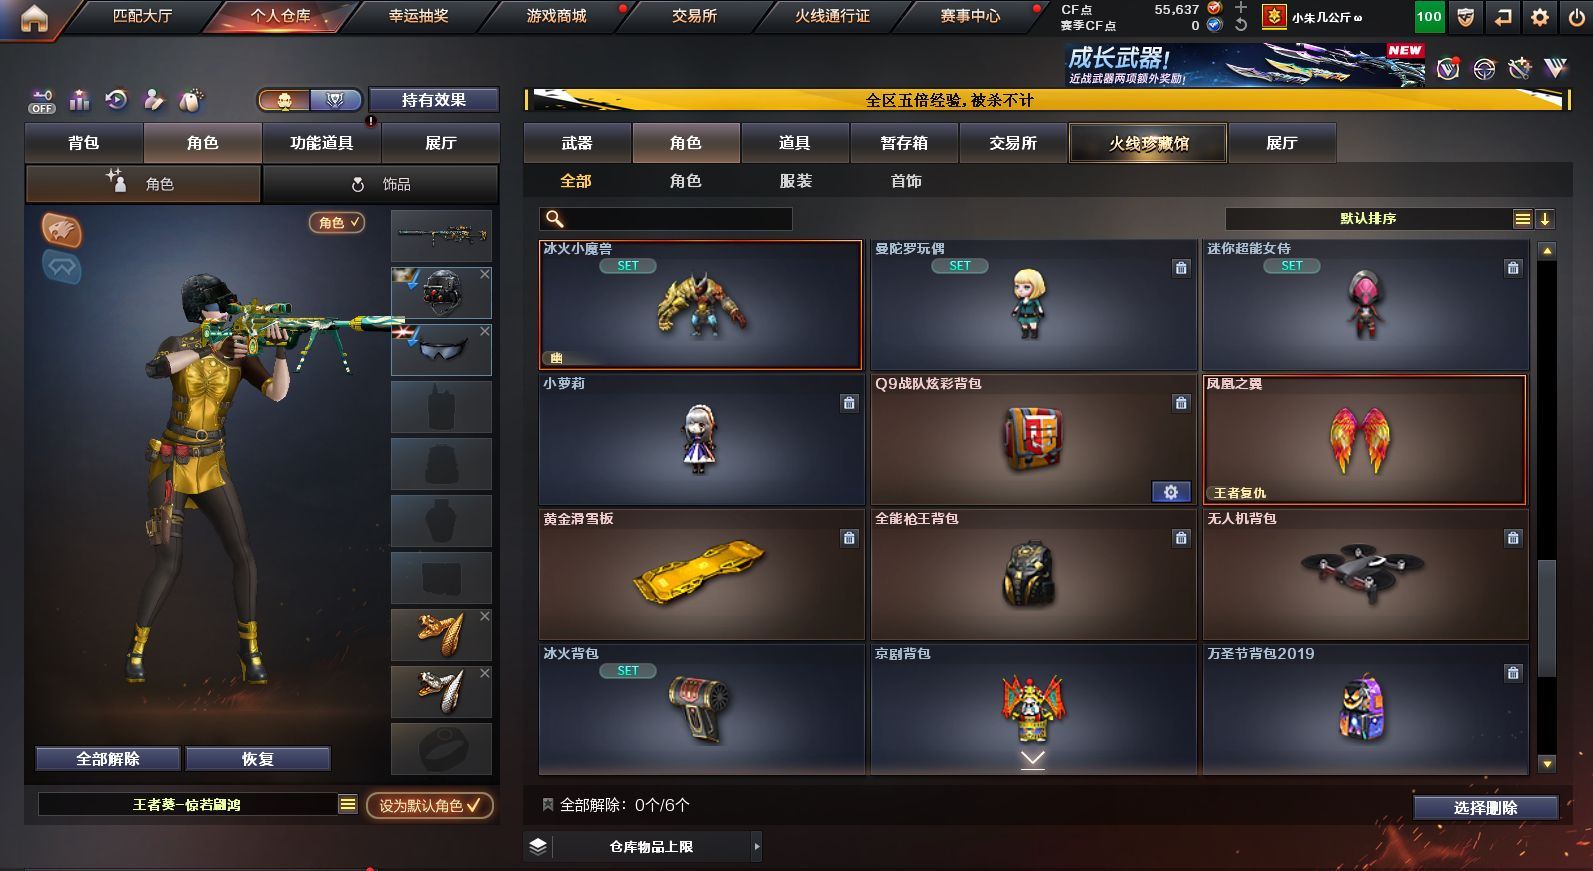1593x871 pixels.
Task: Click the magnifier search icon
Action: (555, 219)
